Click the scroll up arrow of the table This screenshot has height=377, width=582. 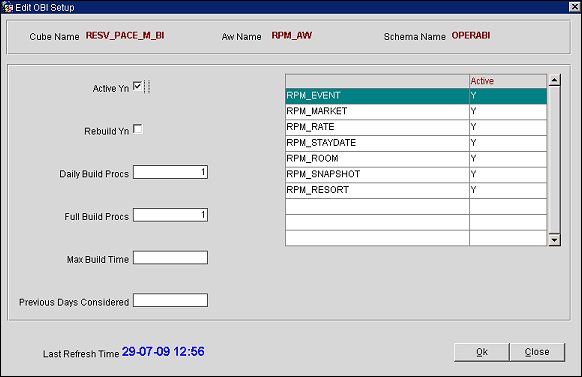click(x=554, y=80)
